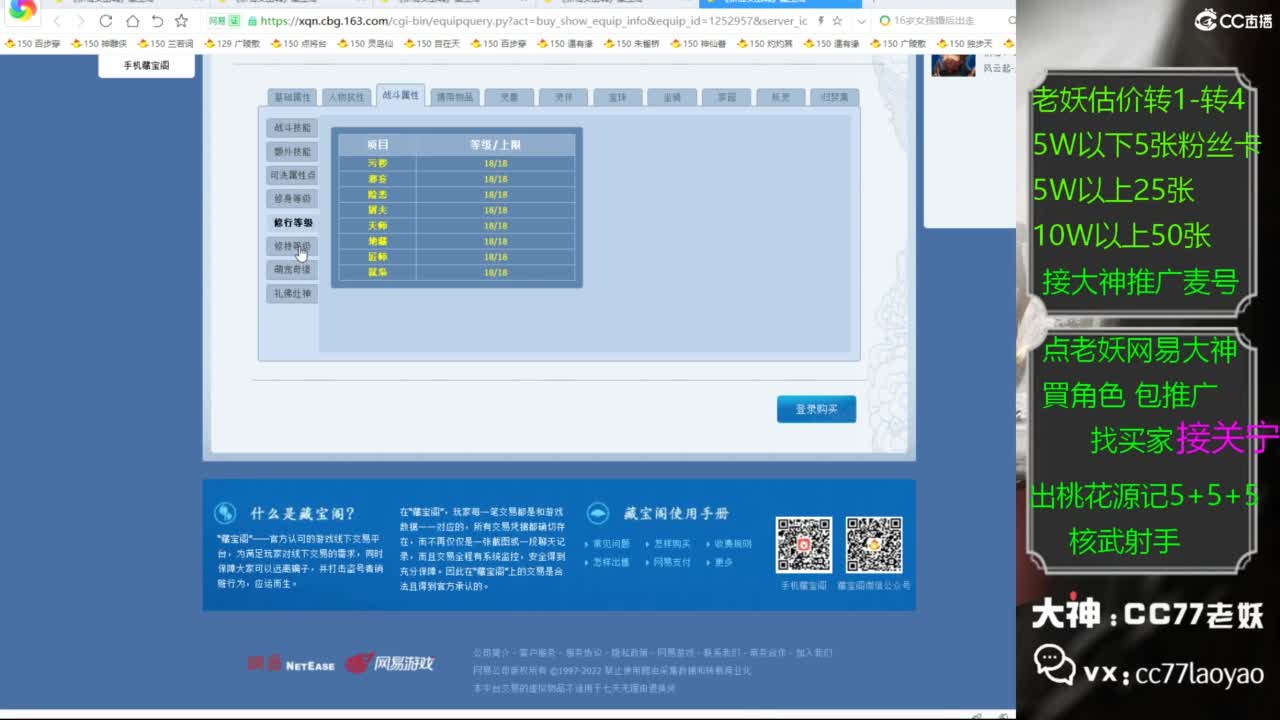Bookmark this page with the star icon
Screen dimensions: 1280x720
[x=182, y=20]
